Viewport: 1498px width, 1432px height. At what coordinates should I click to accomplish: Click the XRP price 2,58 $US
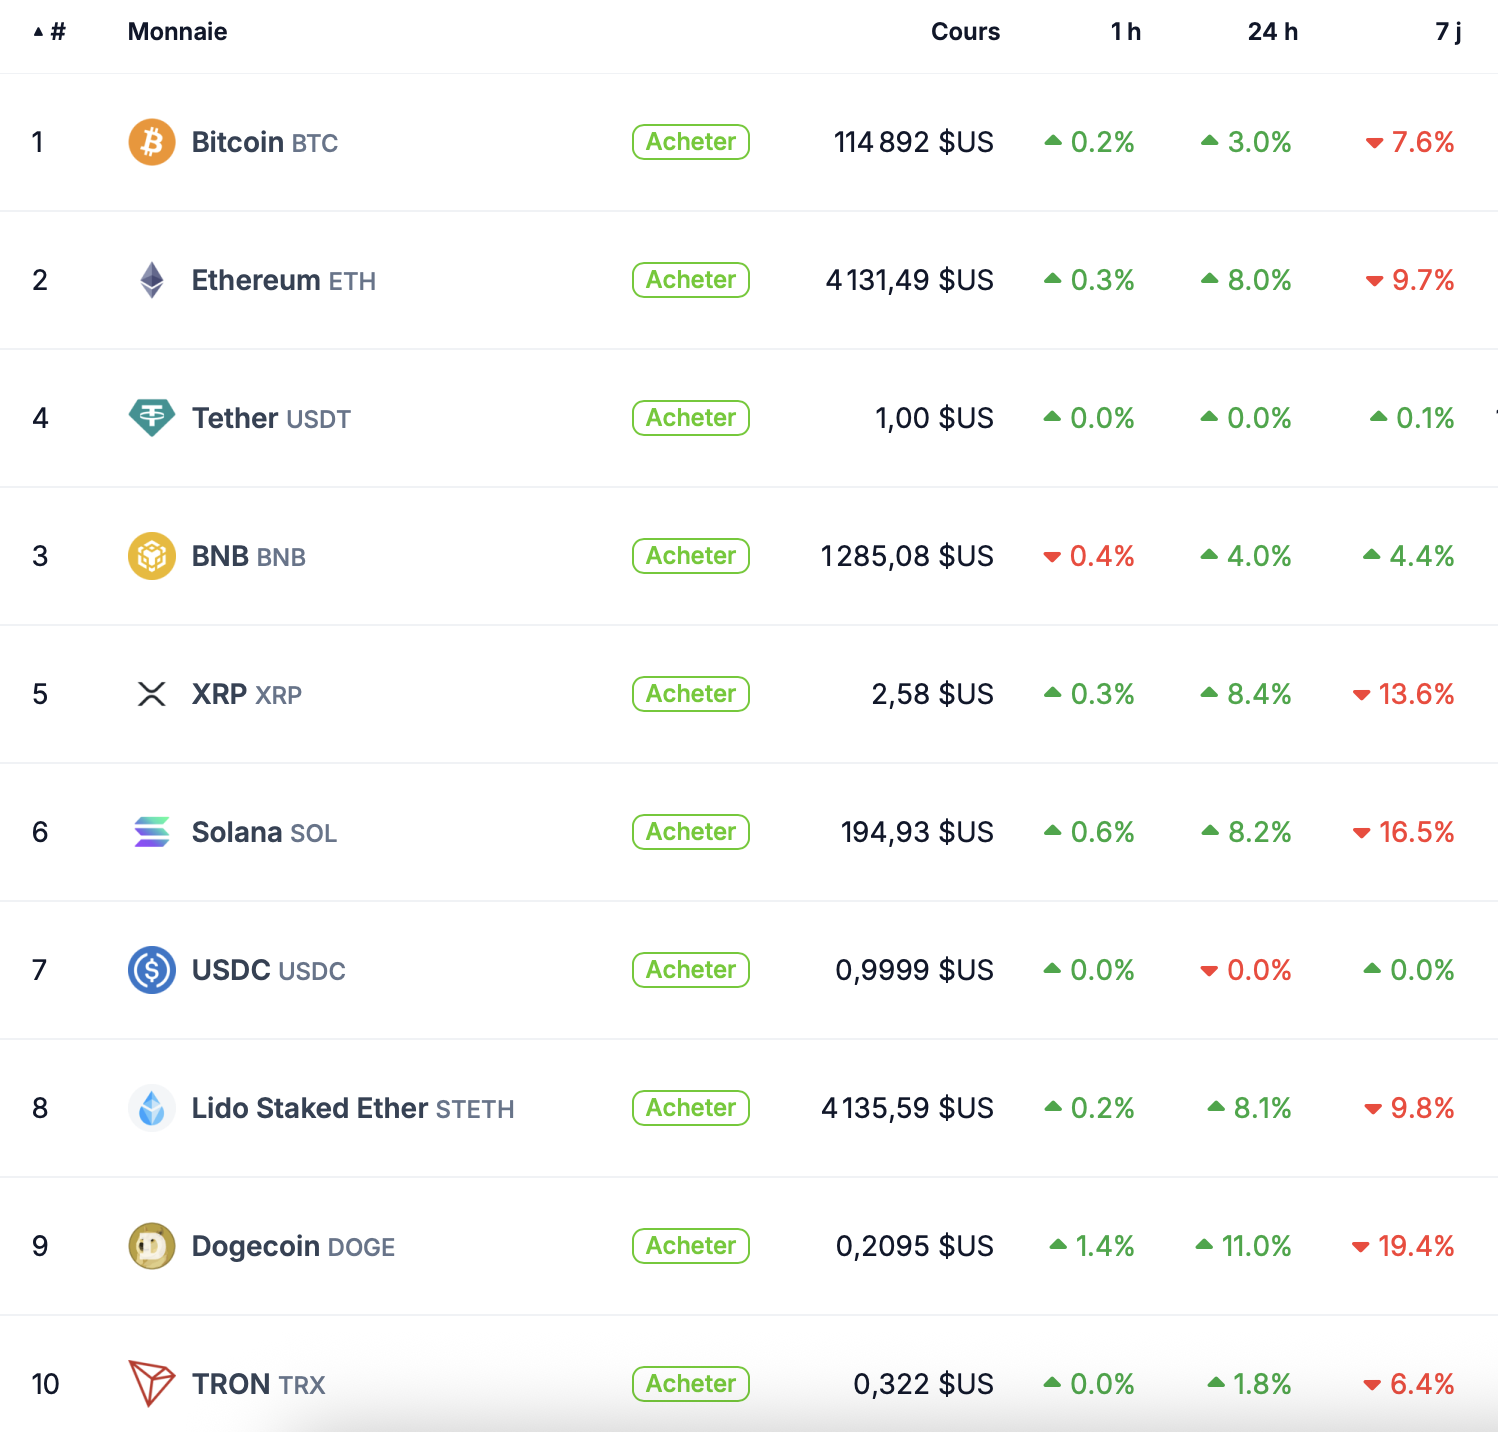tap(932, 694)
